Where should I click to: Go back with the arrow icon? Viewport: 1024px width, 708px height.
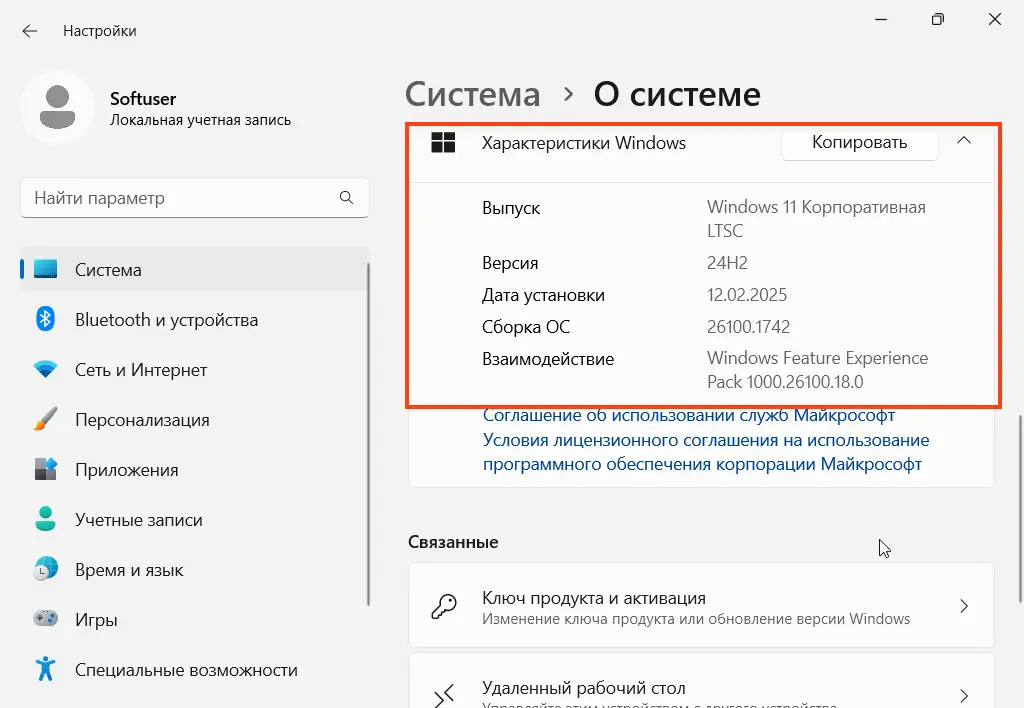tap(29, 31)
